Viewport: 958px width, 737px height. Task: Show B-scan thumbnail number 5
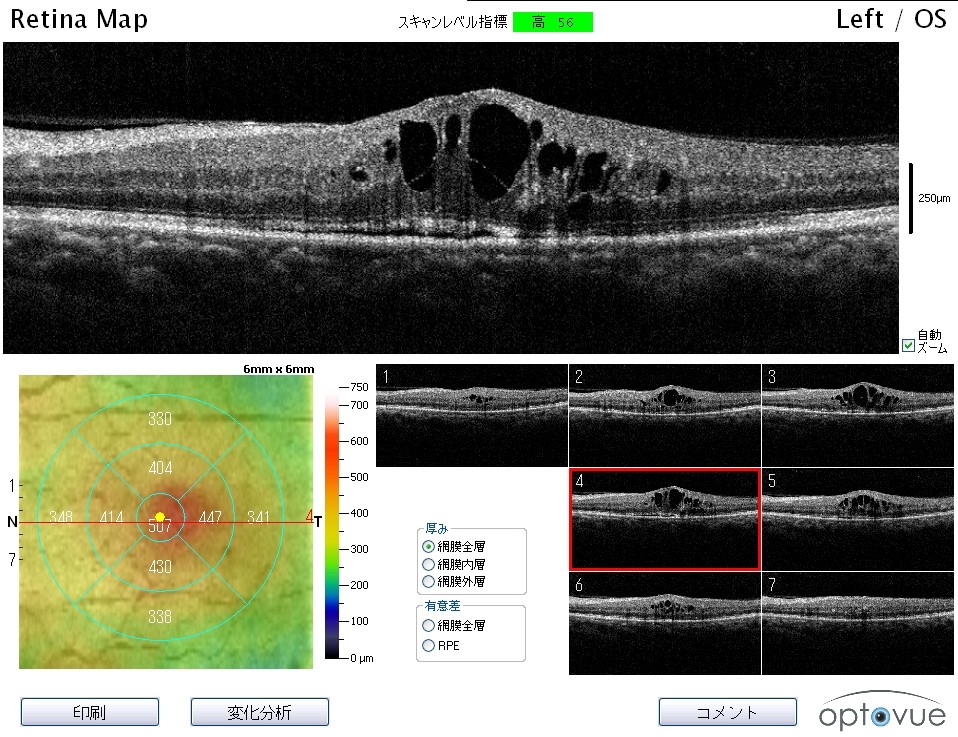(857, 519)
